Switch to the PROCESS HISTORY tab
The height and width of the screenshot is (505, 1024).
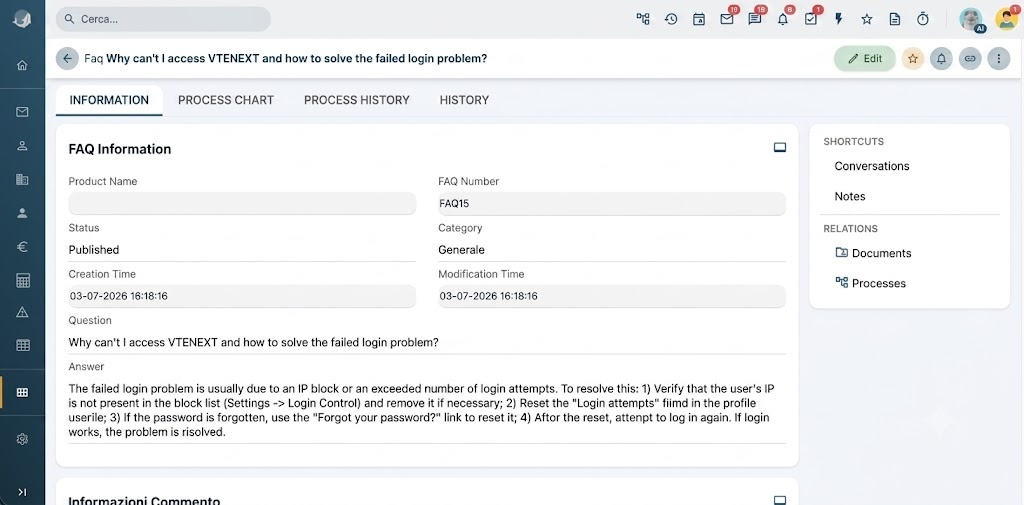pos(357,100)
